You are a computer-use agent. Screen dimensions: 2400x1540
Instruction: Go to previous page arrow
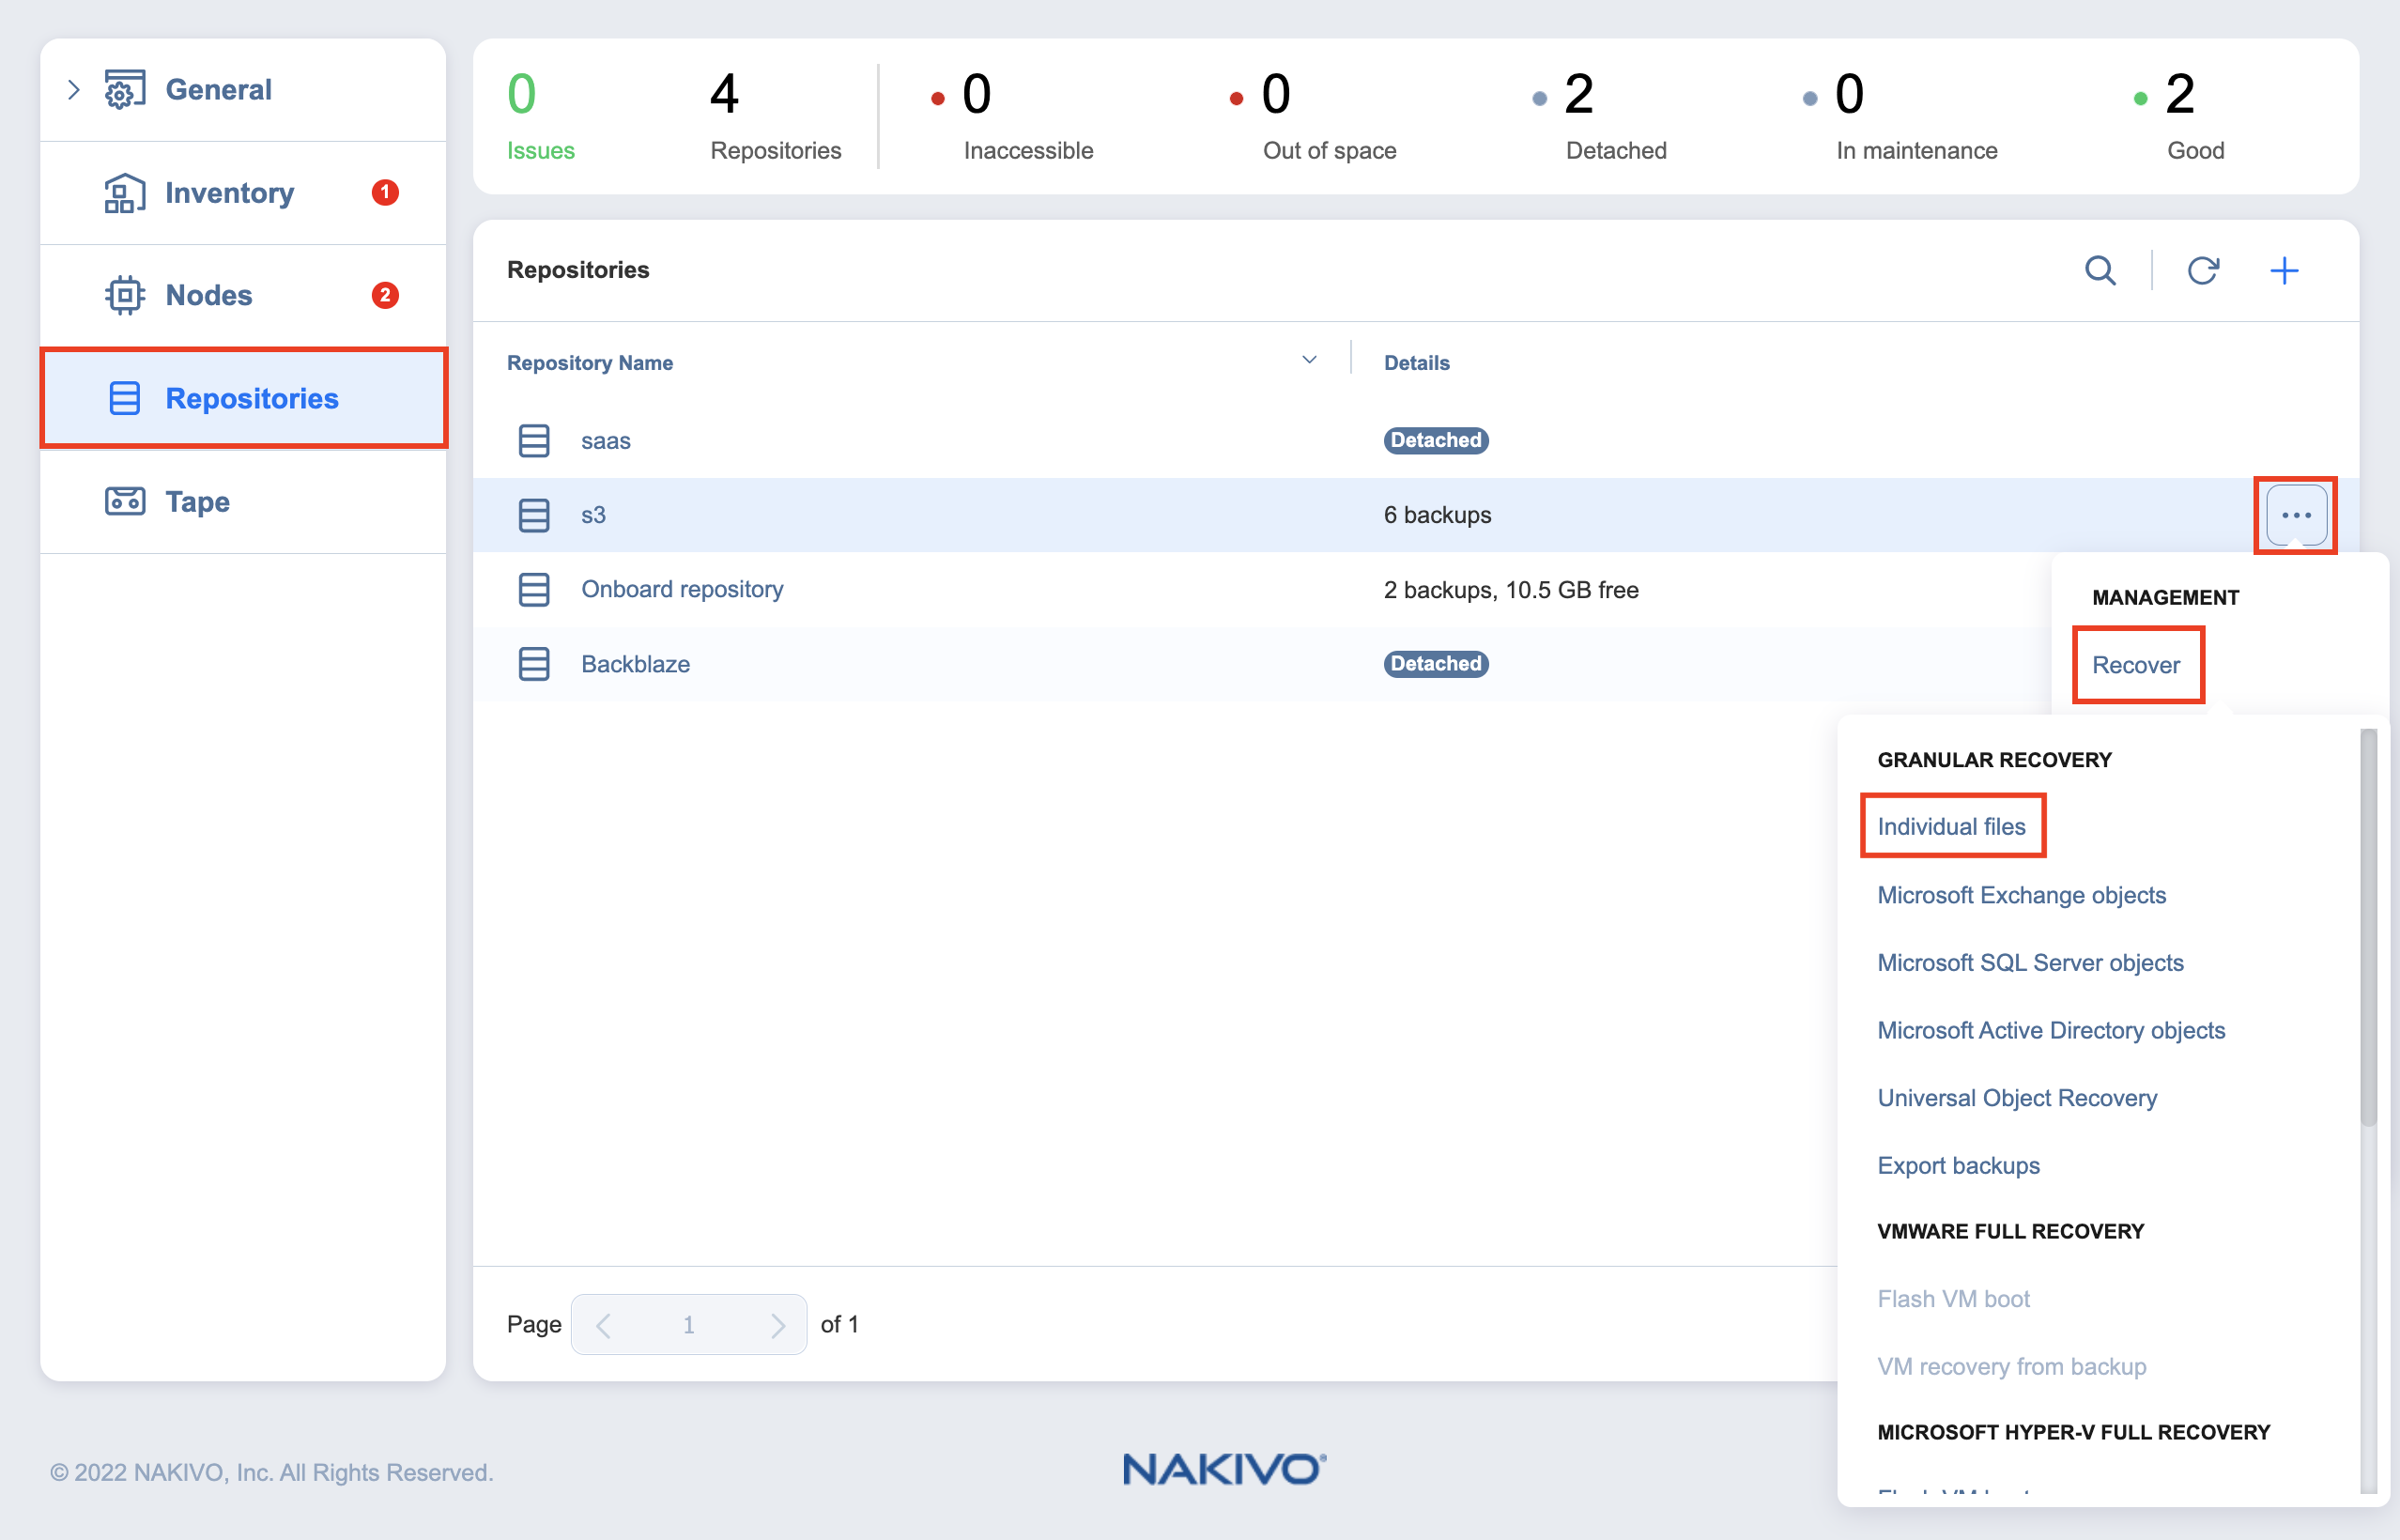[x=603, y=1325]
